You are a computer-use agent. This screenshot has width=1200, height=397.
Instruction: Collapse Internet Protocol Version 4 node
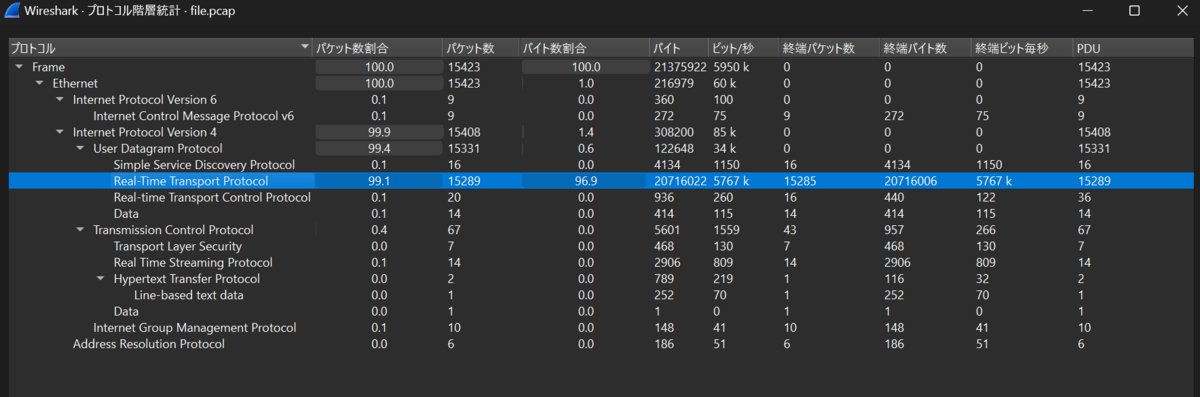pos(59,132)
